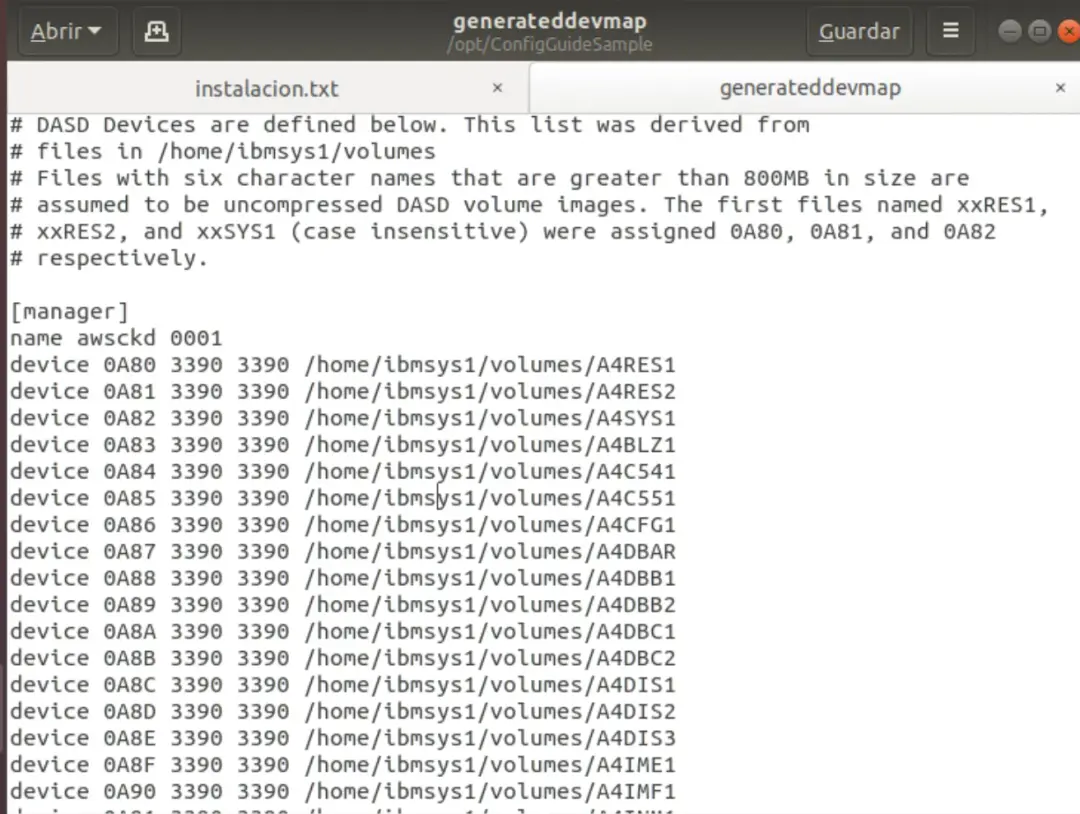Click the path ending in A4DBB2
This screenshot has width=1080, height=814.
point(490,605)
